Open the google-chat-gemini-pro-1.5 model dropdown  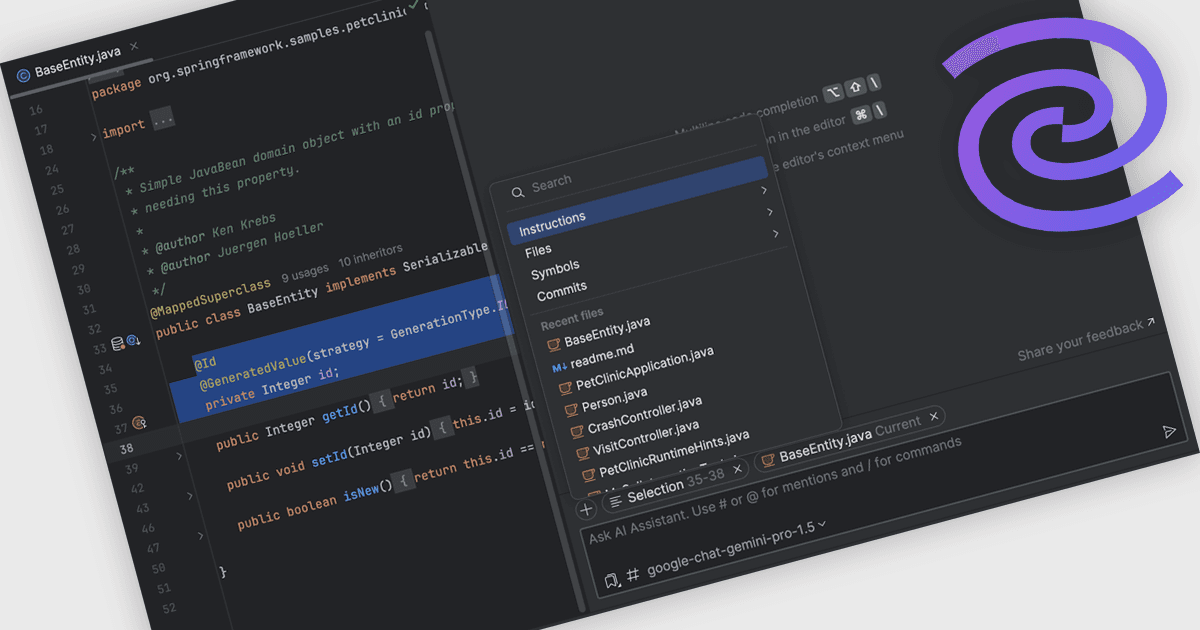pos(738,547)
